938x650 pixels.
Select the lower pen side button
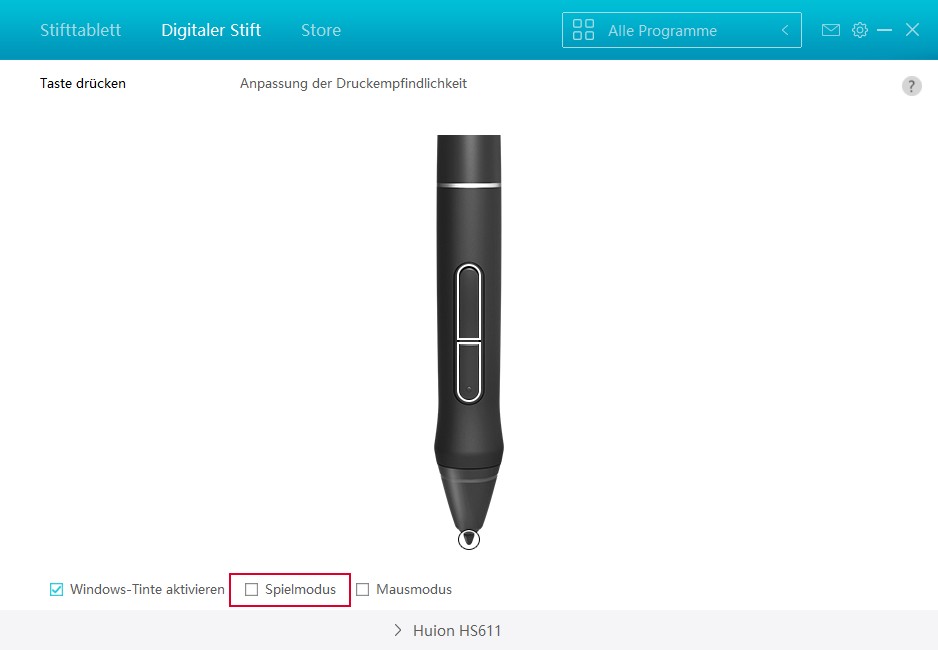pyautogui.click(x=469, y=371)
